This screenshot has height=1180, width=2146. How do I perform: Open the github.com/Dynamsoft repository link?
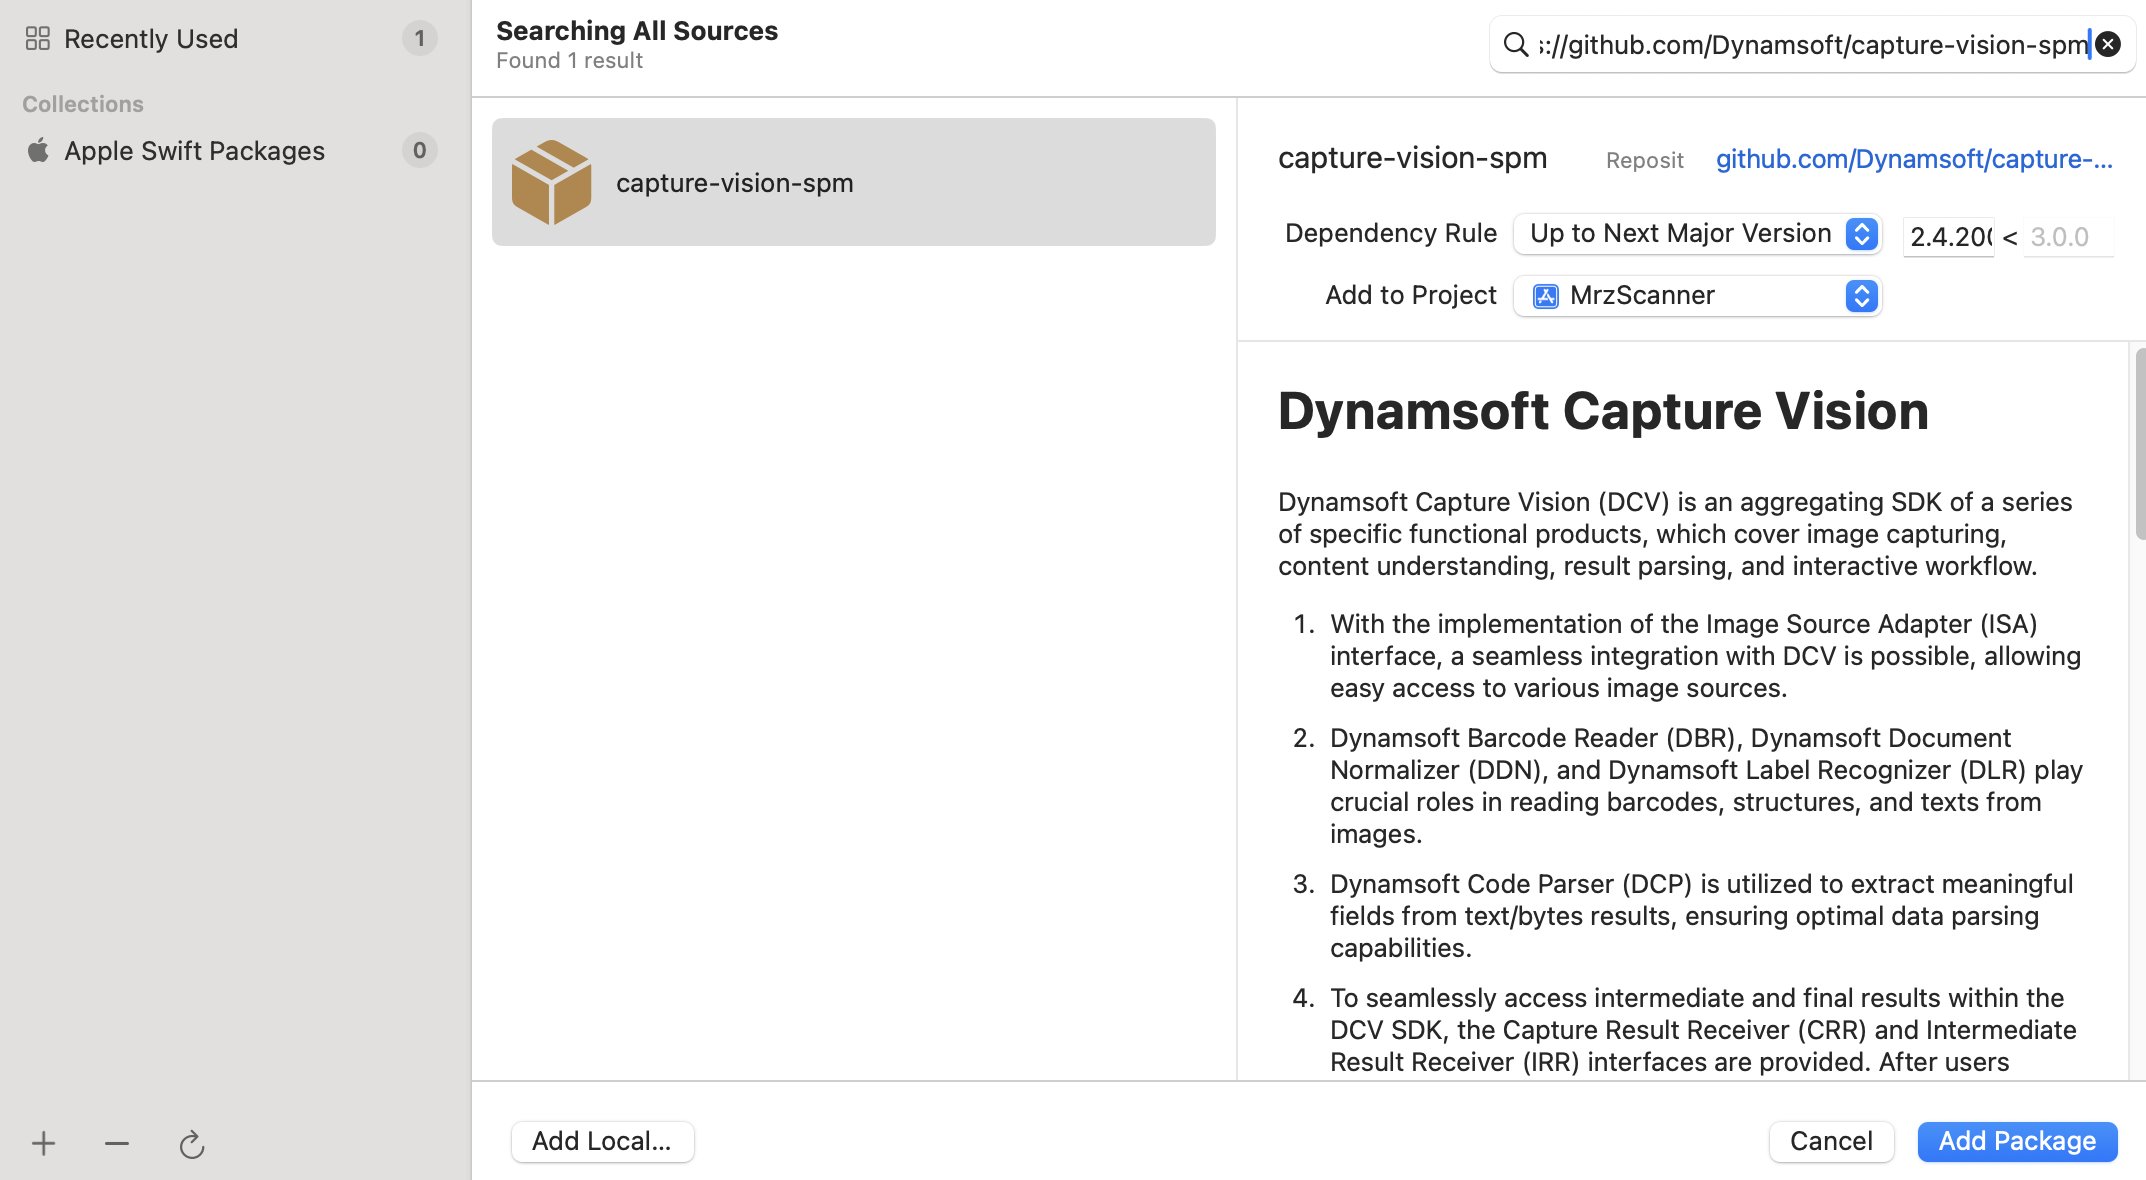(x=1914, y=159)
